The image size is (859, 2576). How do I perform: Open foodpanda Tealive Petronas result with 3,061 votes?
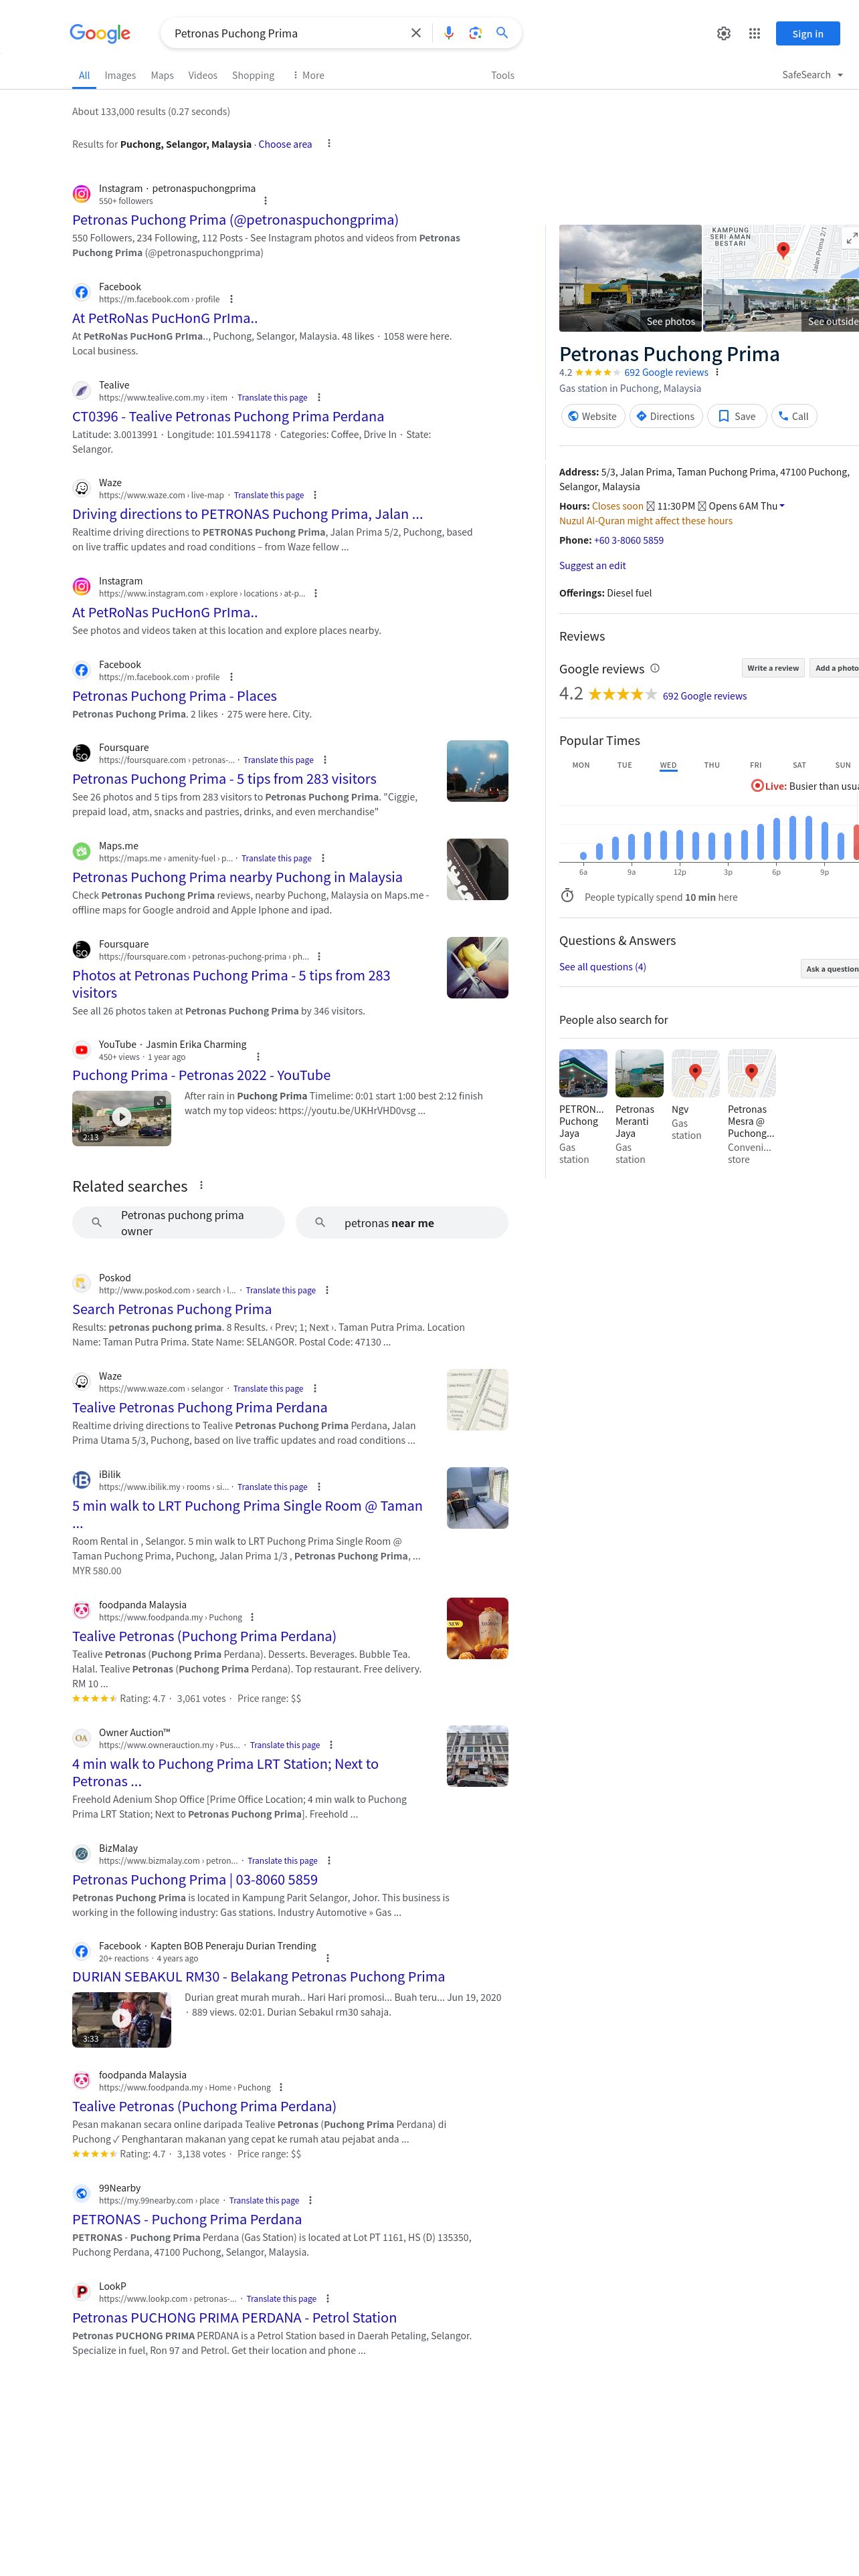pos(204,1637)
